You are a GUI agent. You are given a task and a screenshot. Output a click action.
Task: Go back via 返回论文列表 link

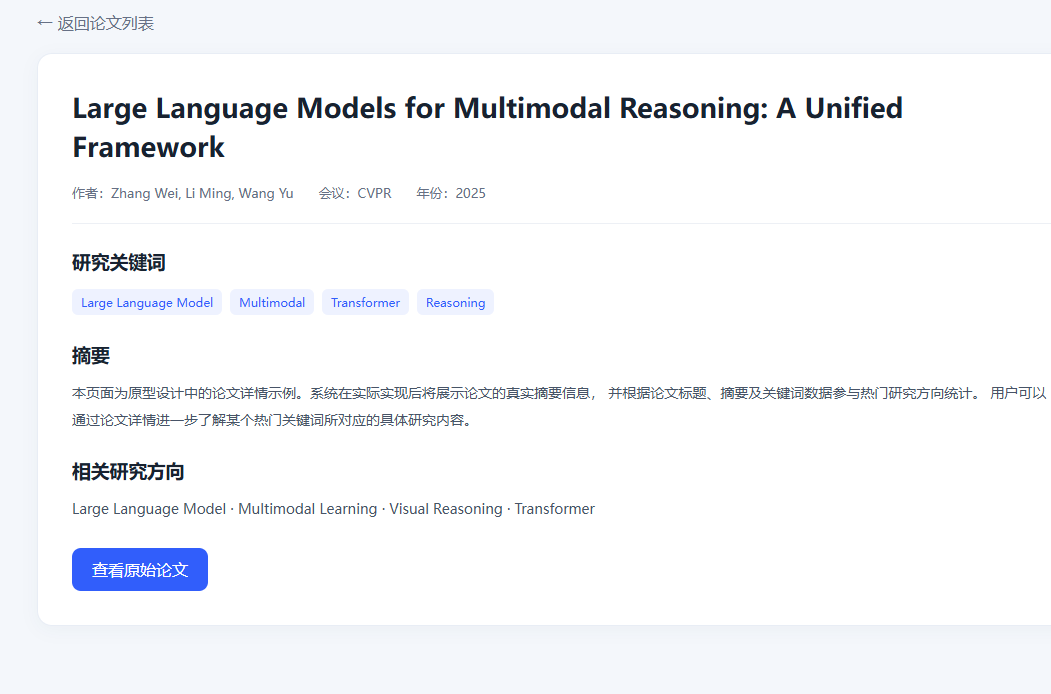point(96,23)
